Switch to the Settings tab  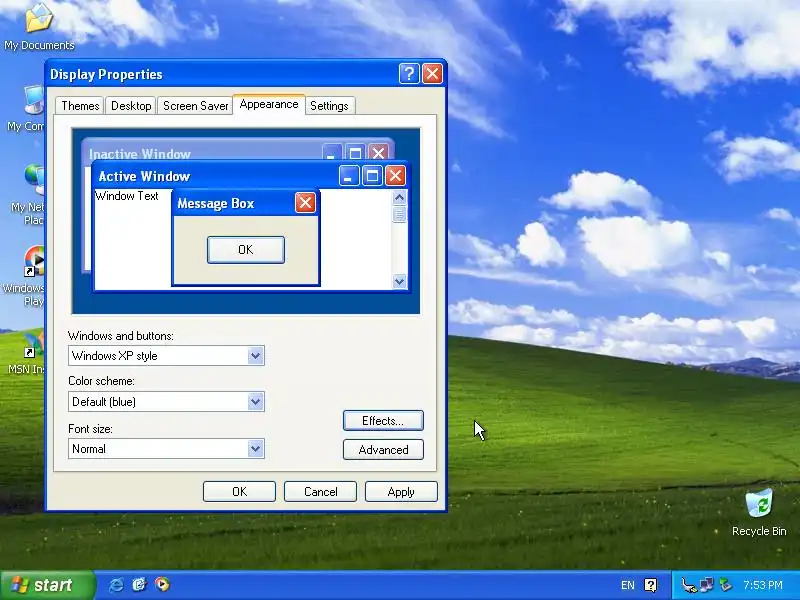(x=329, y=106)
